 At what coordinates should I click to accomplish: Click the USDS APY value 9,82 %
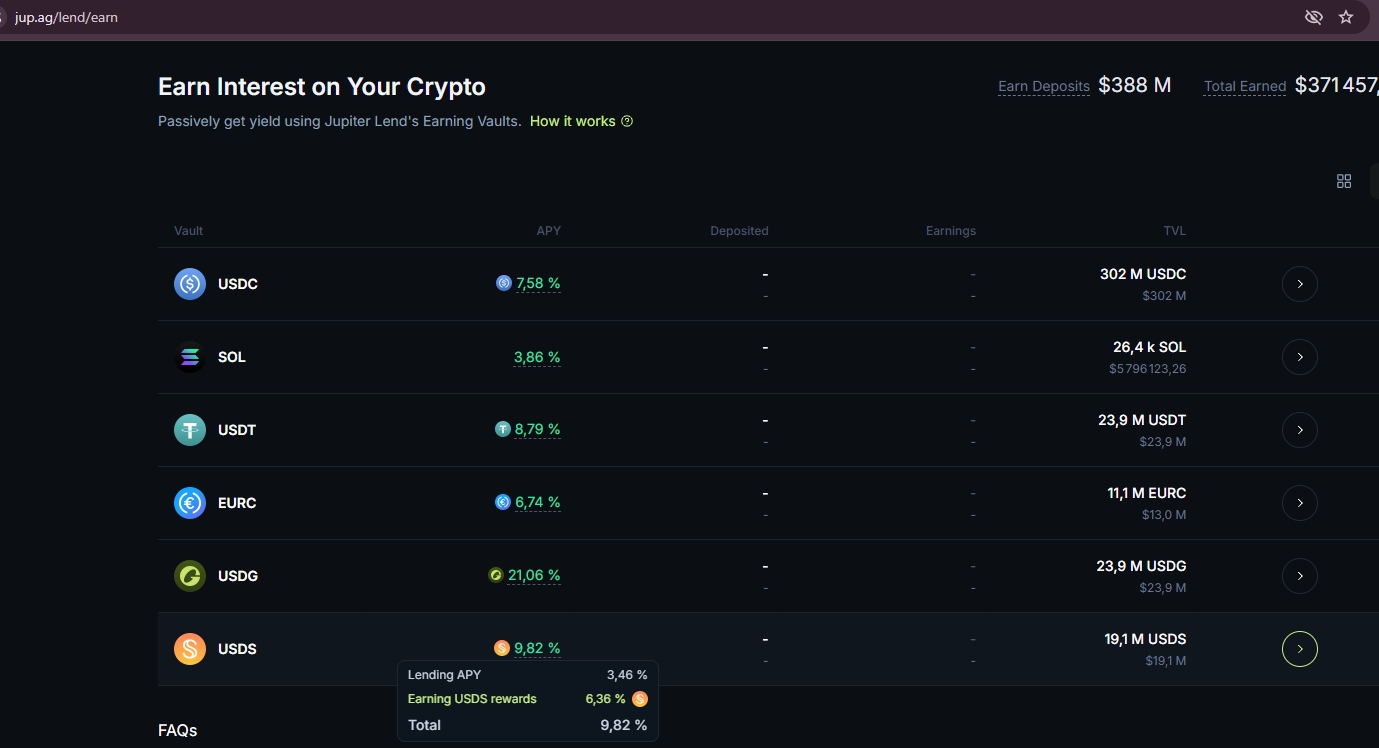point(537,648)
